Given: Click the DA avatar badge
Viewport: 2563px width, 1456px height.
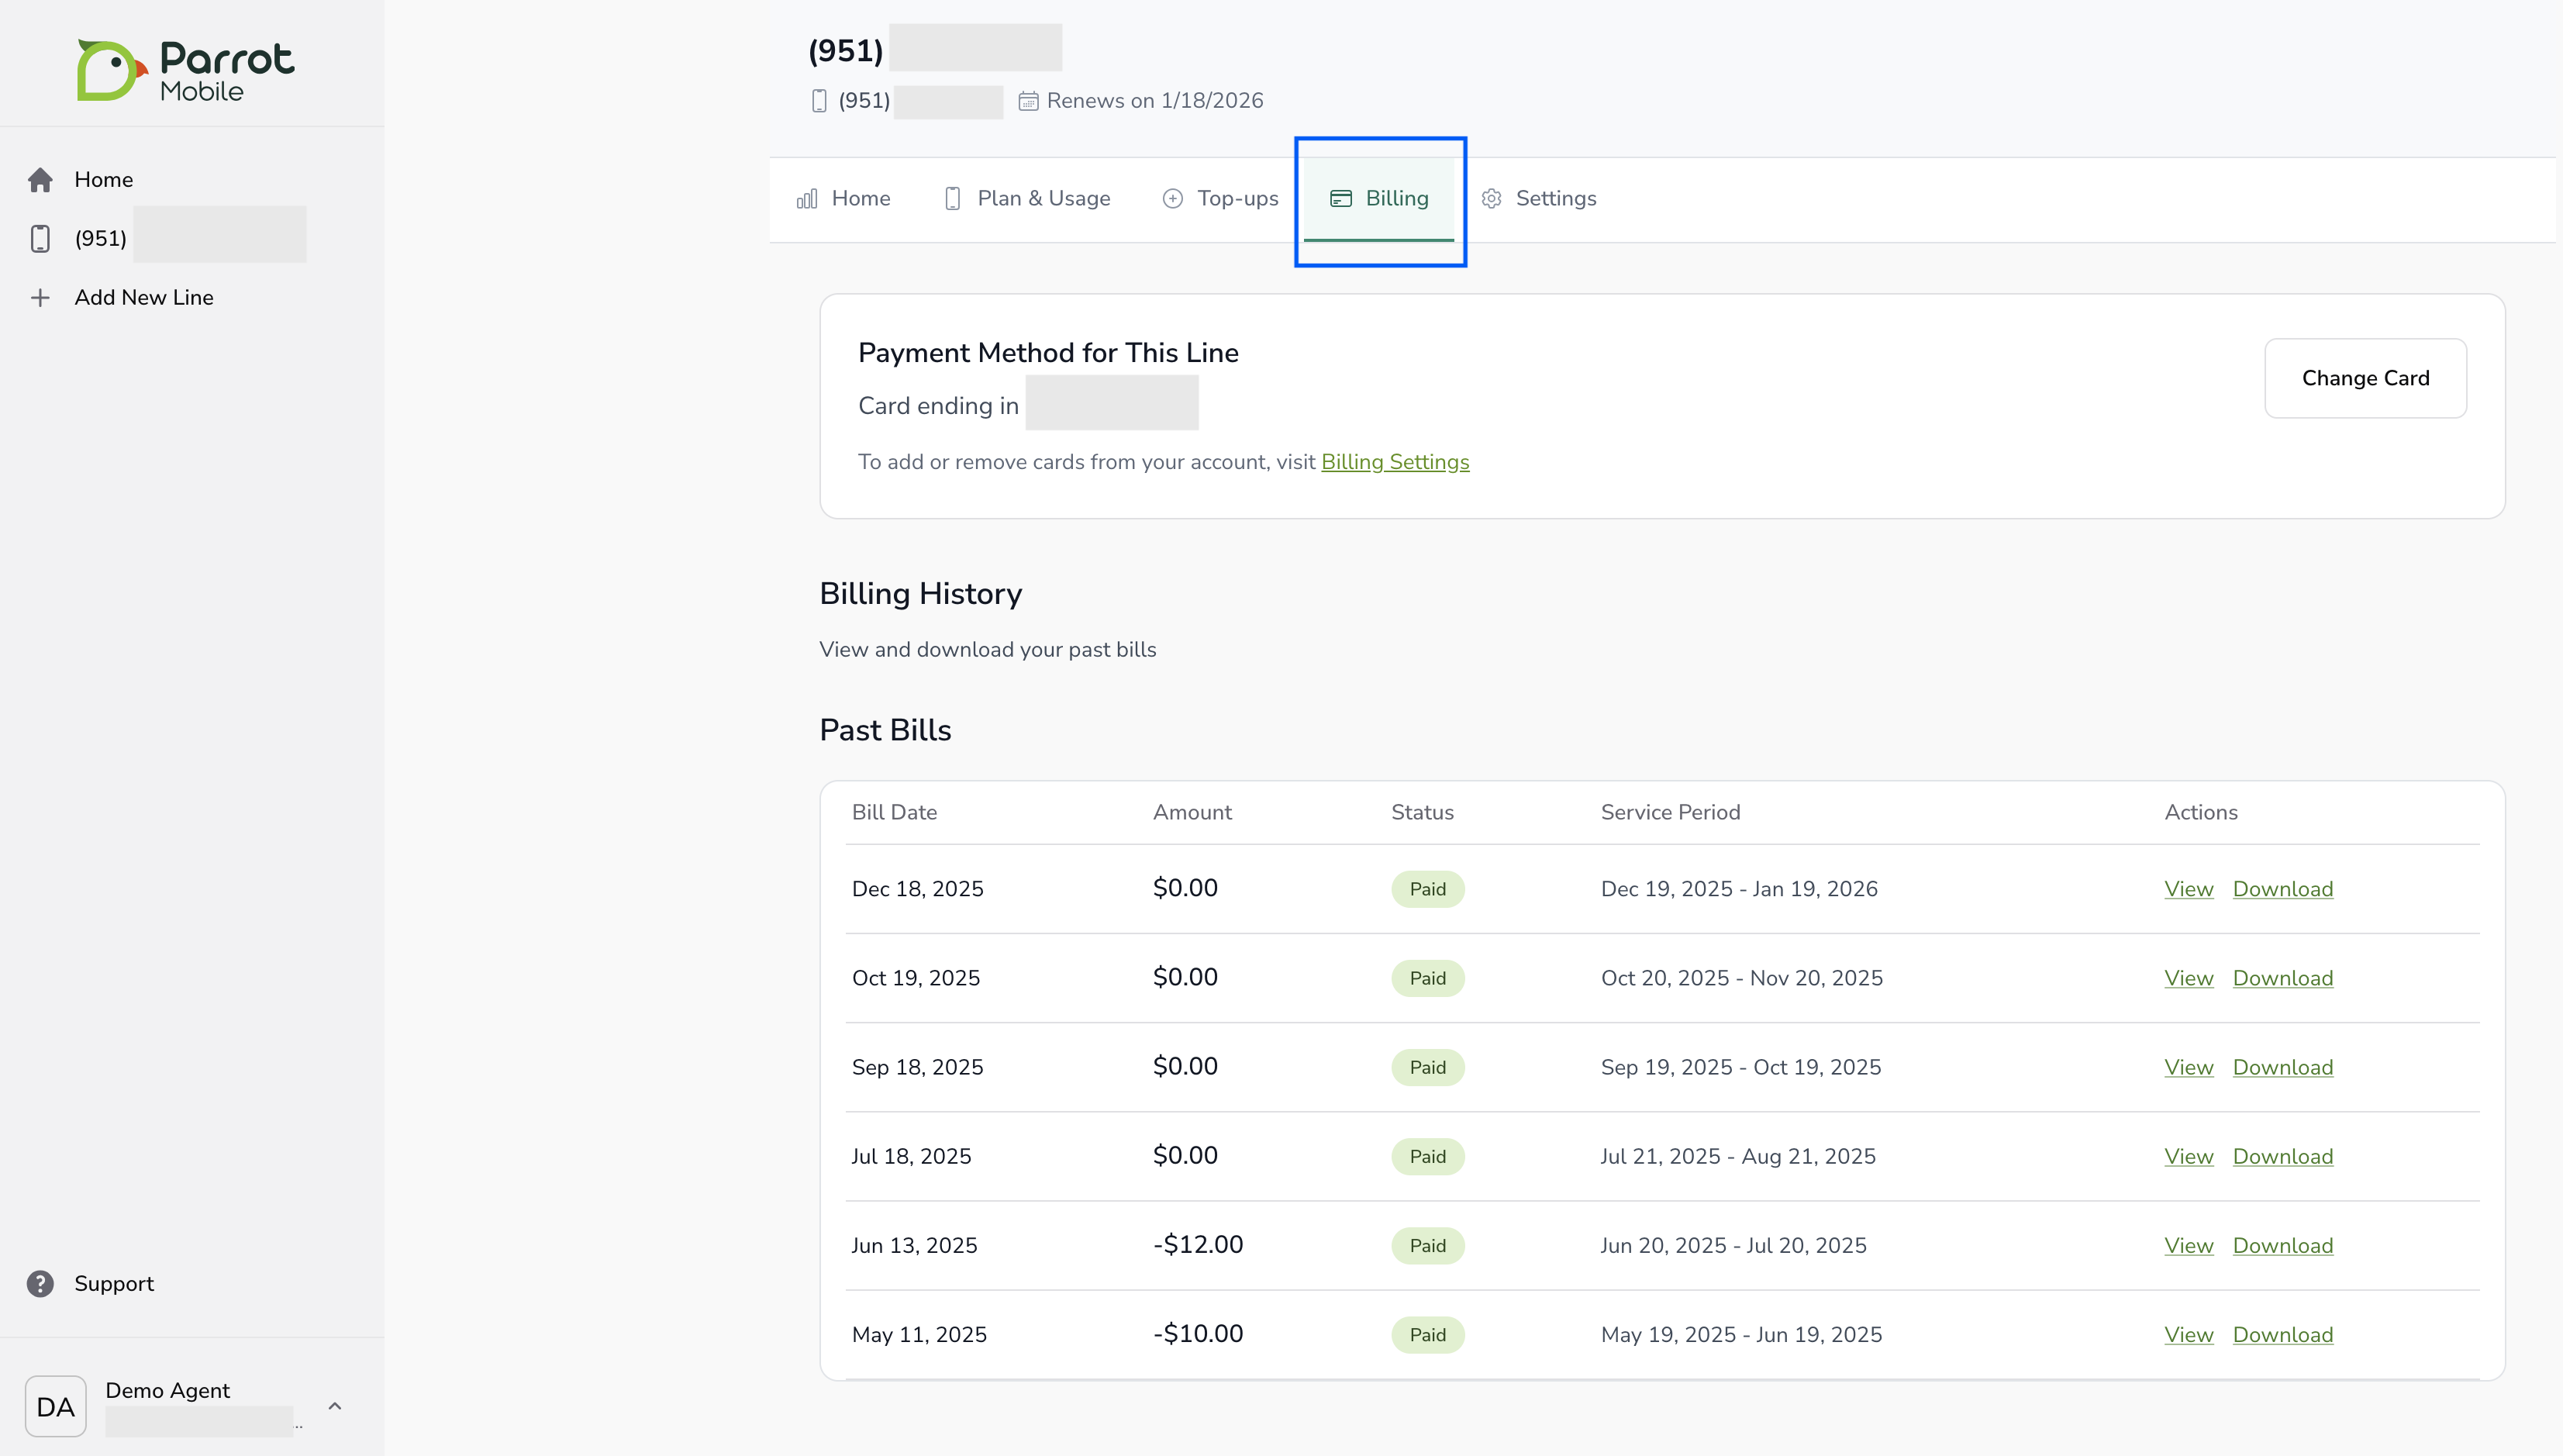Looking at the screenshot, I should (56, 1407).
